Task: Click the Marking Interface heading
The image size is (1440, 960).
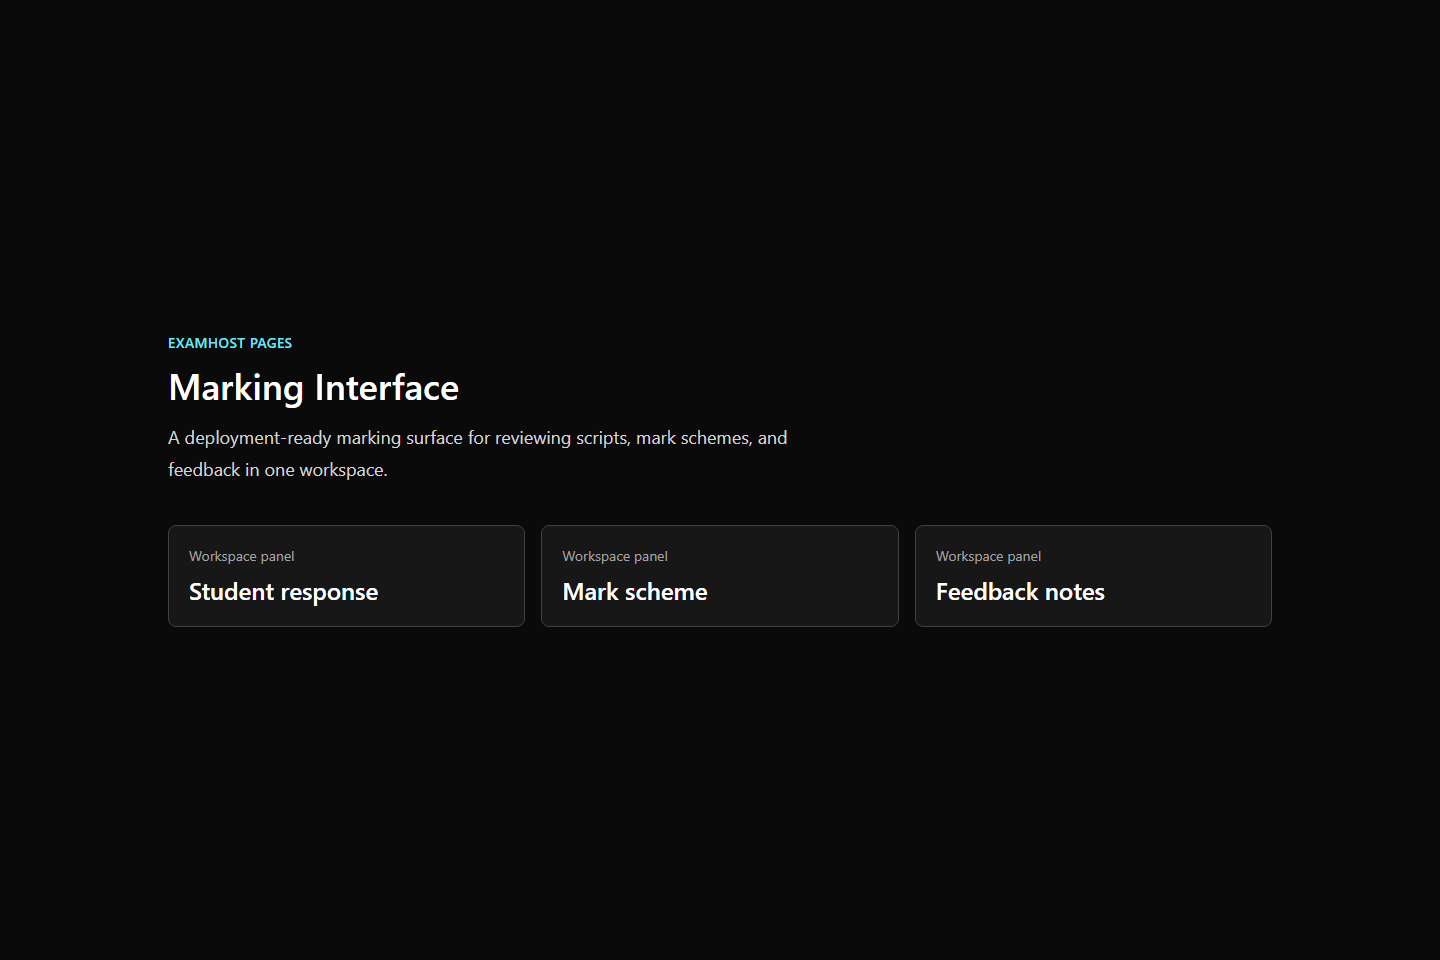Action: click(x=313, y=388)
